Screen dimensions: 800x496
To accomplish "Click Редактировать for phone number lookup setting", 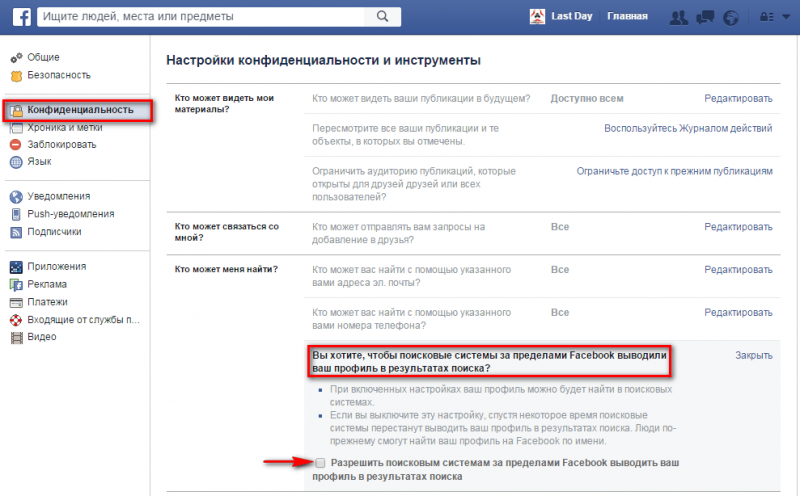I will click(x=738, y=313).
